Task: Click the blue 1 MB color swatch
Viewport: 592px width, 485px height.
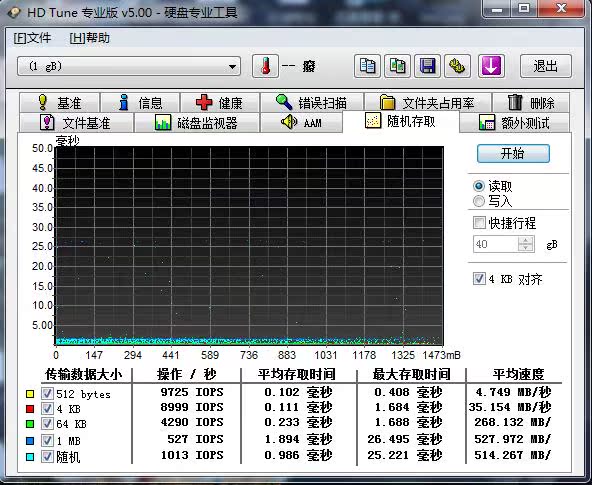Action: pos(30,440)
